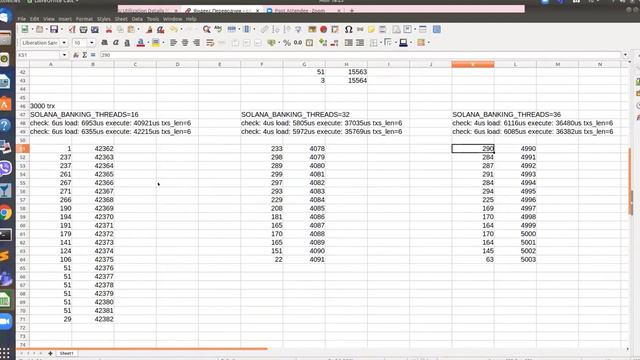Center text horizontally icon
This screenshot has width=640, height=360.
tap(185, 42)
